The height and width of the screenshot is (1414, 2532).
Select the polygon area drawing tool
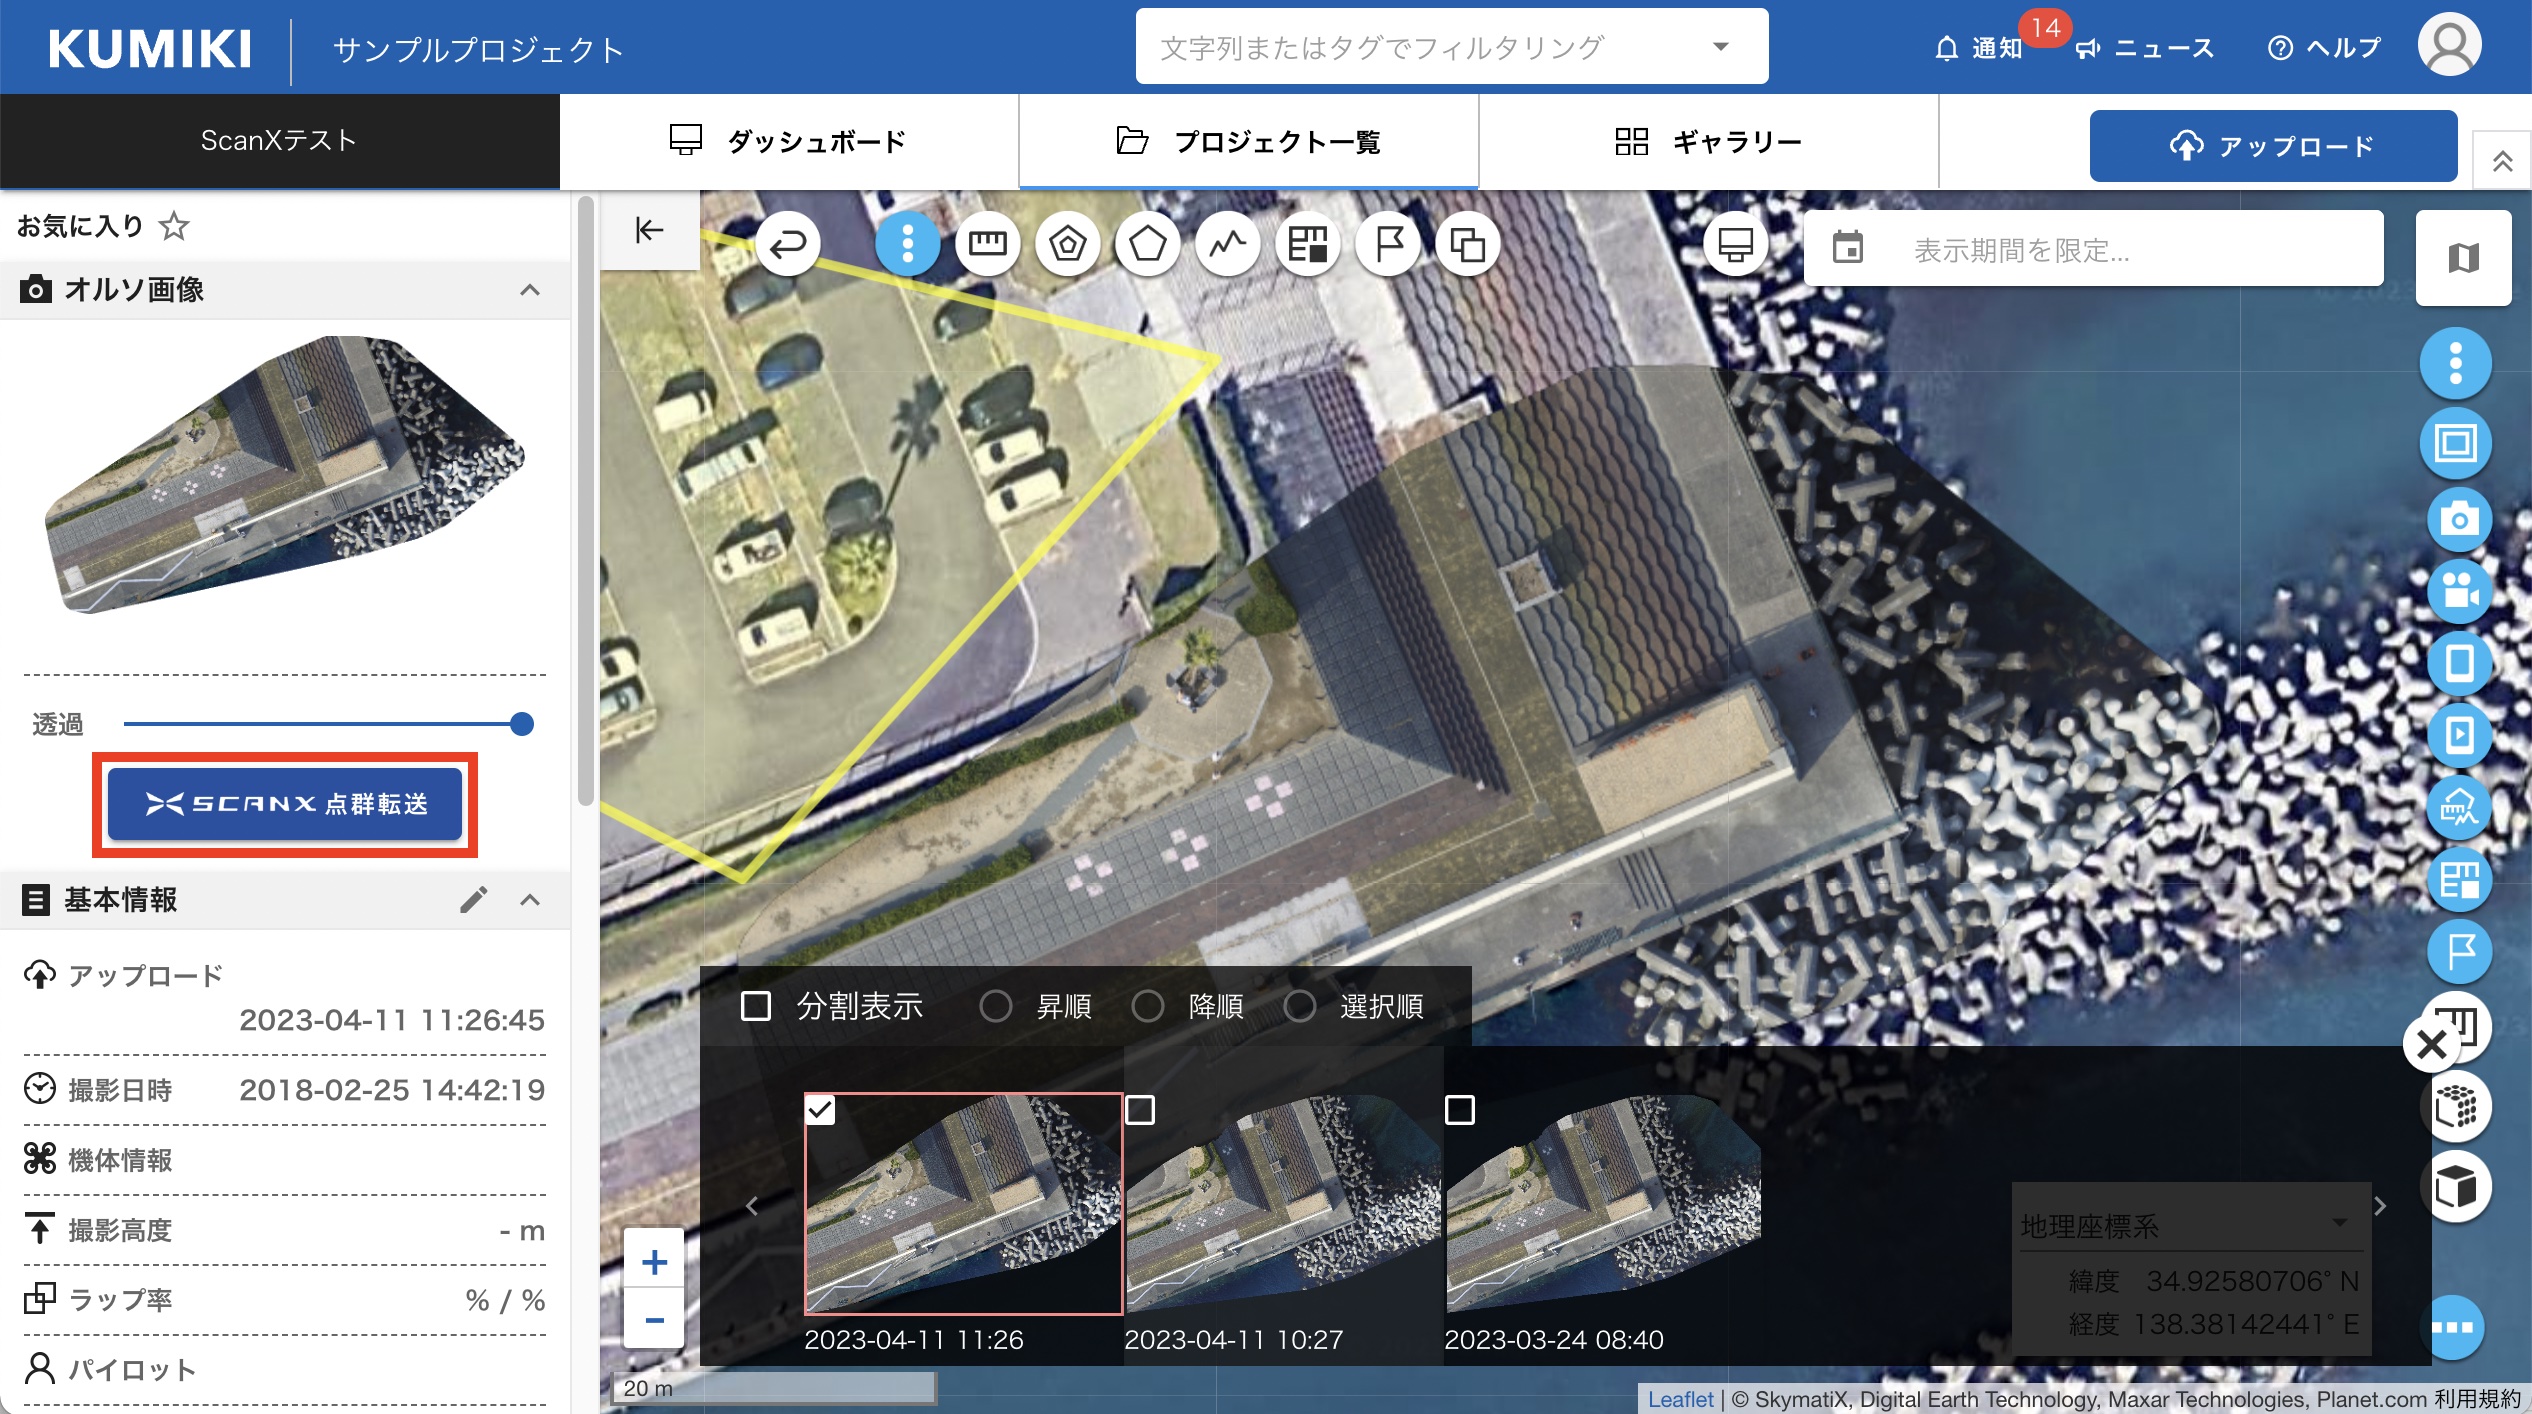(1147, 243)
